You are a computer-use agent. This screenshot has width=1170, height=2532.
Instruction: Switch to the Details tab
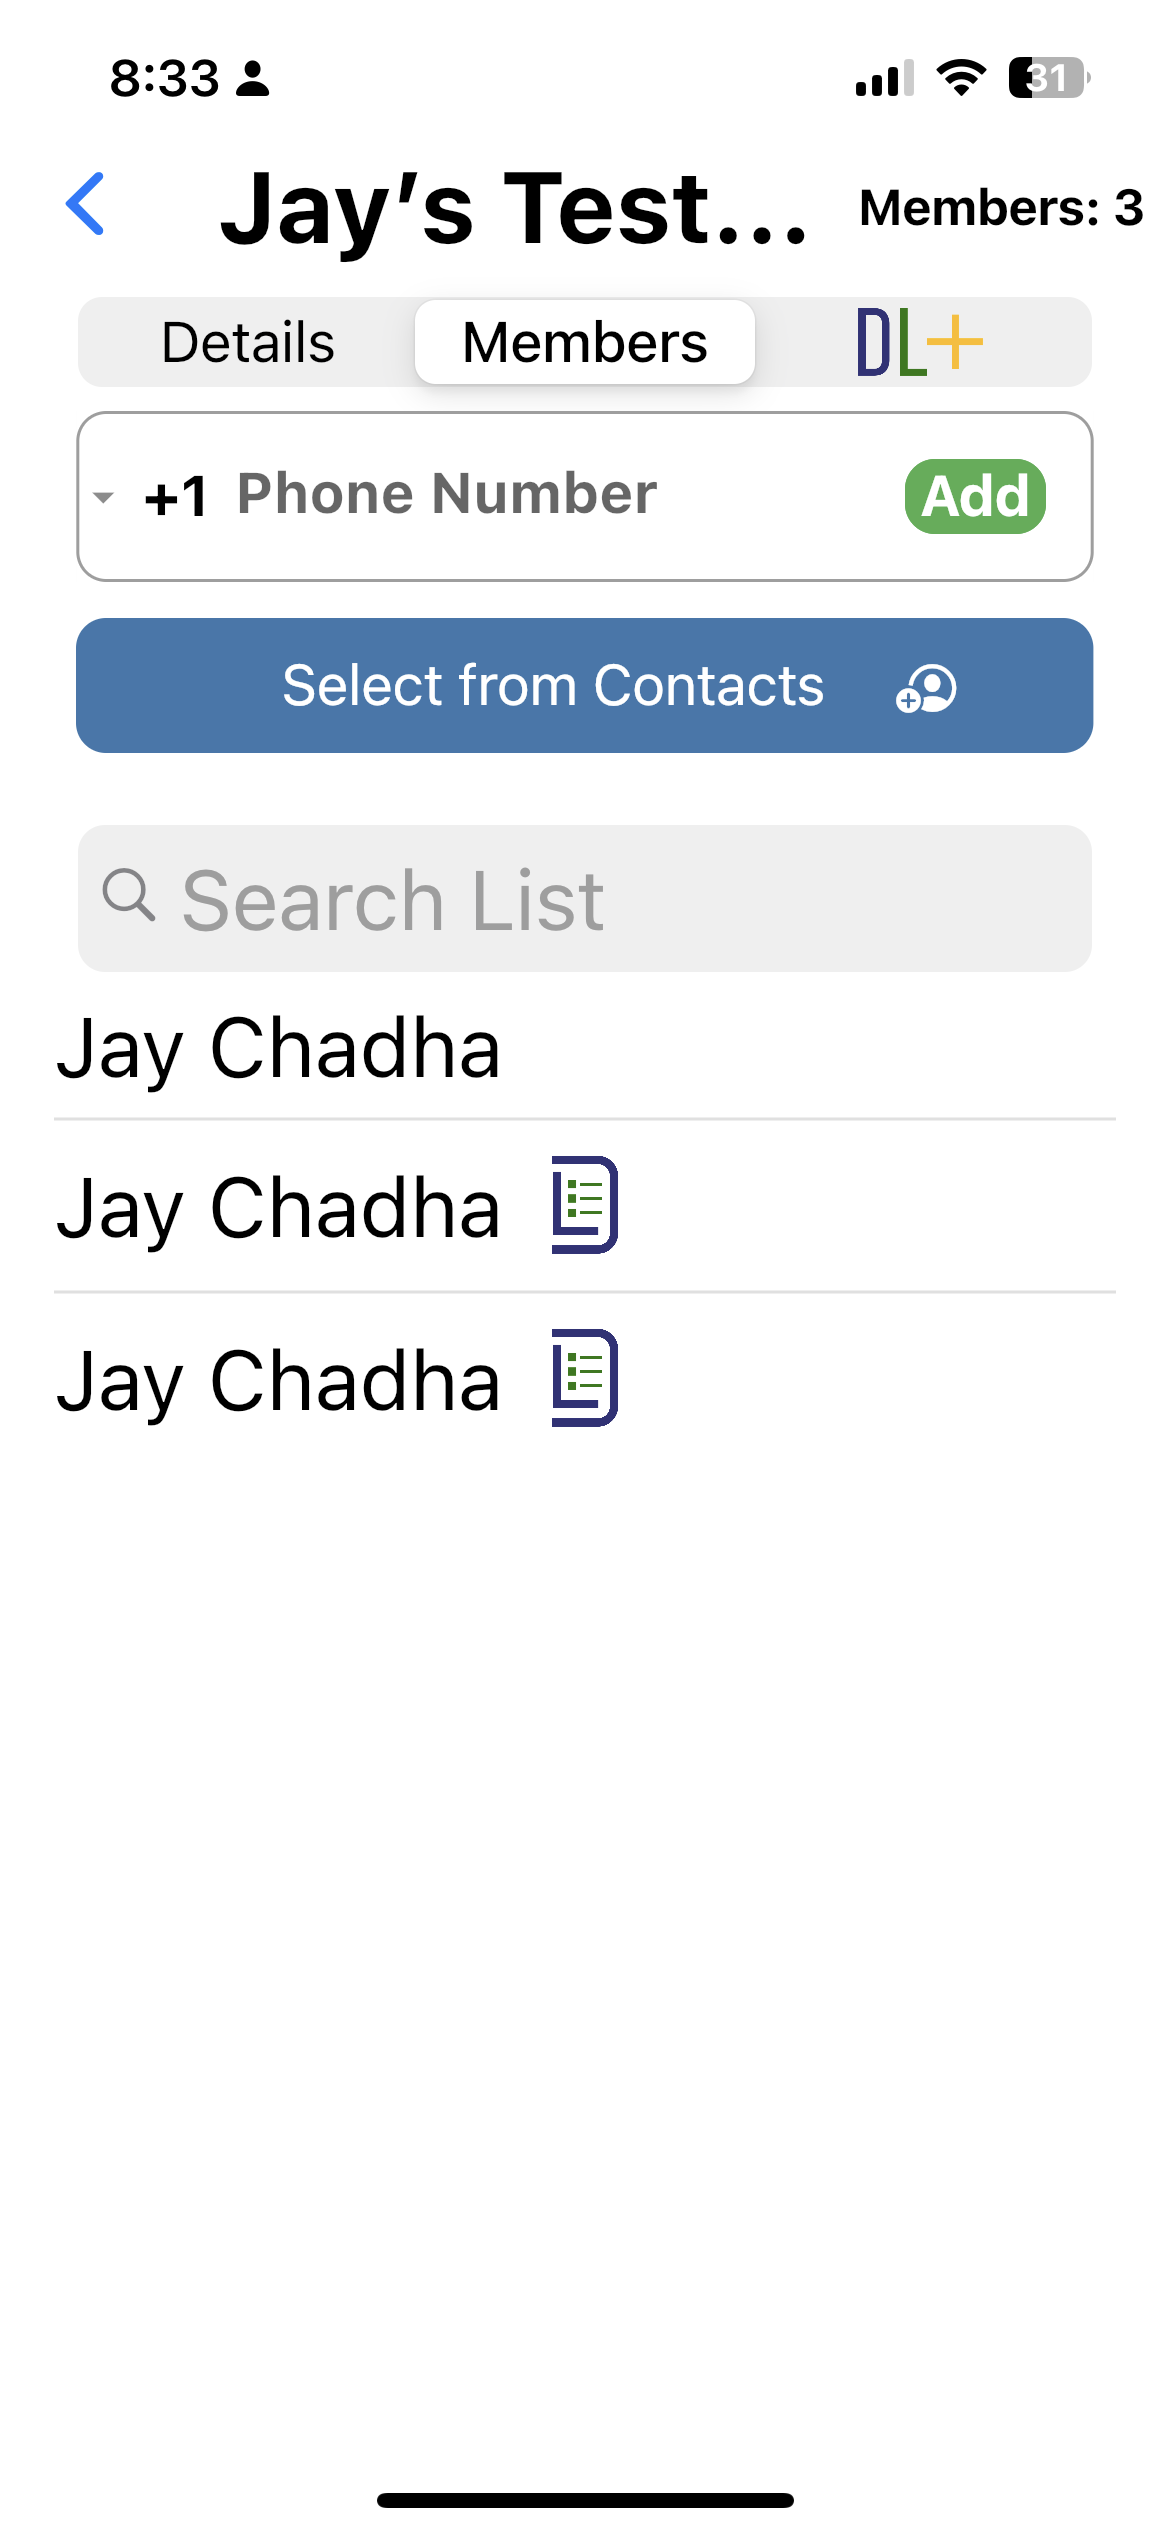coord(248,342)
